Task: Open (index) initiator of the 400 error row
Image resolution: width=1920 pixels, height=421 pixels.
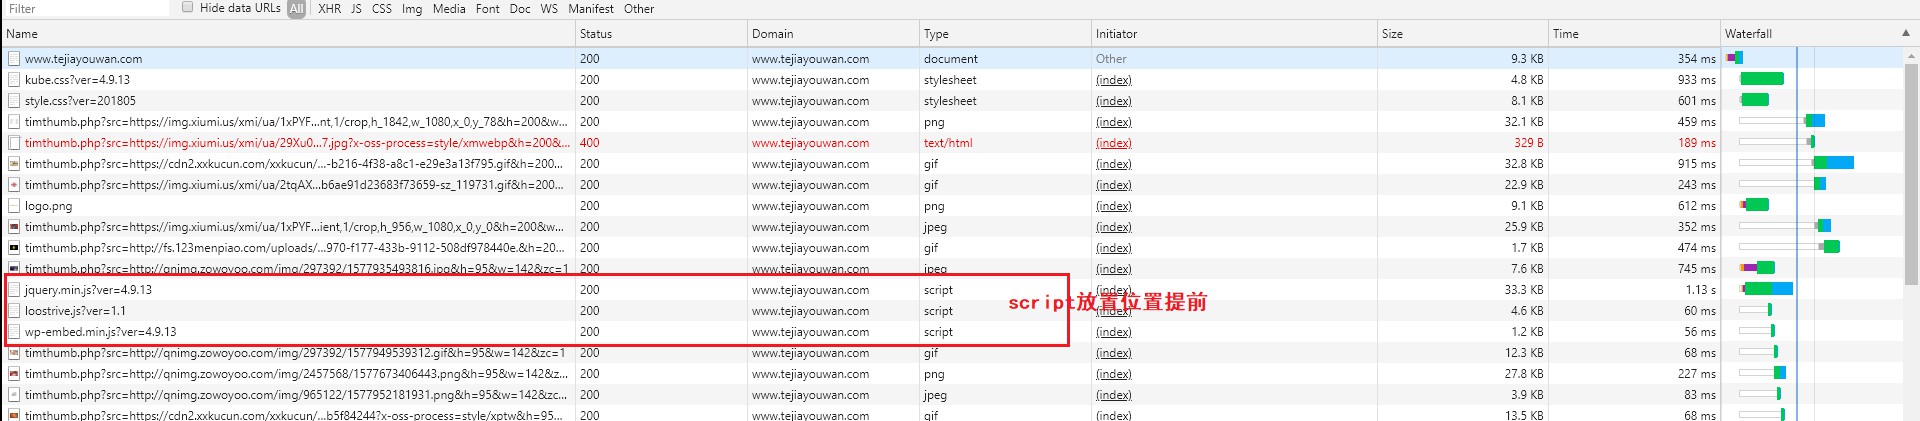Action: tap(1113, 143)
